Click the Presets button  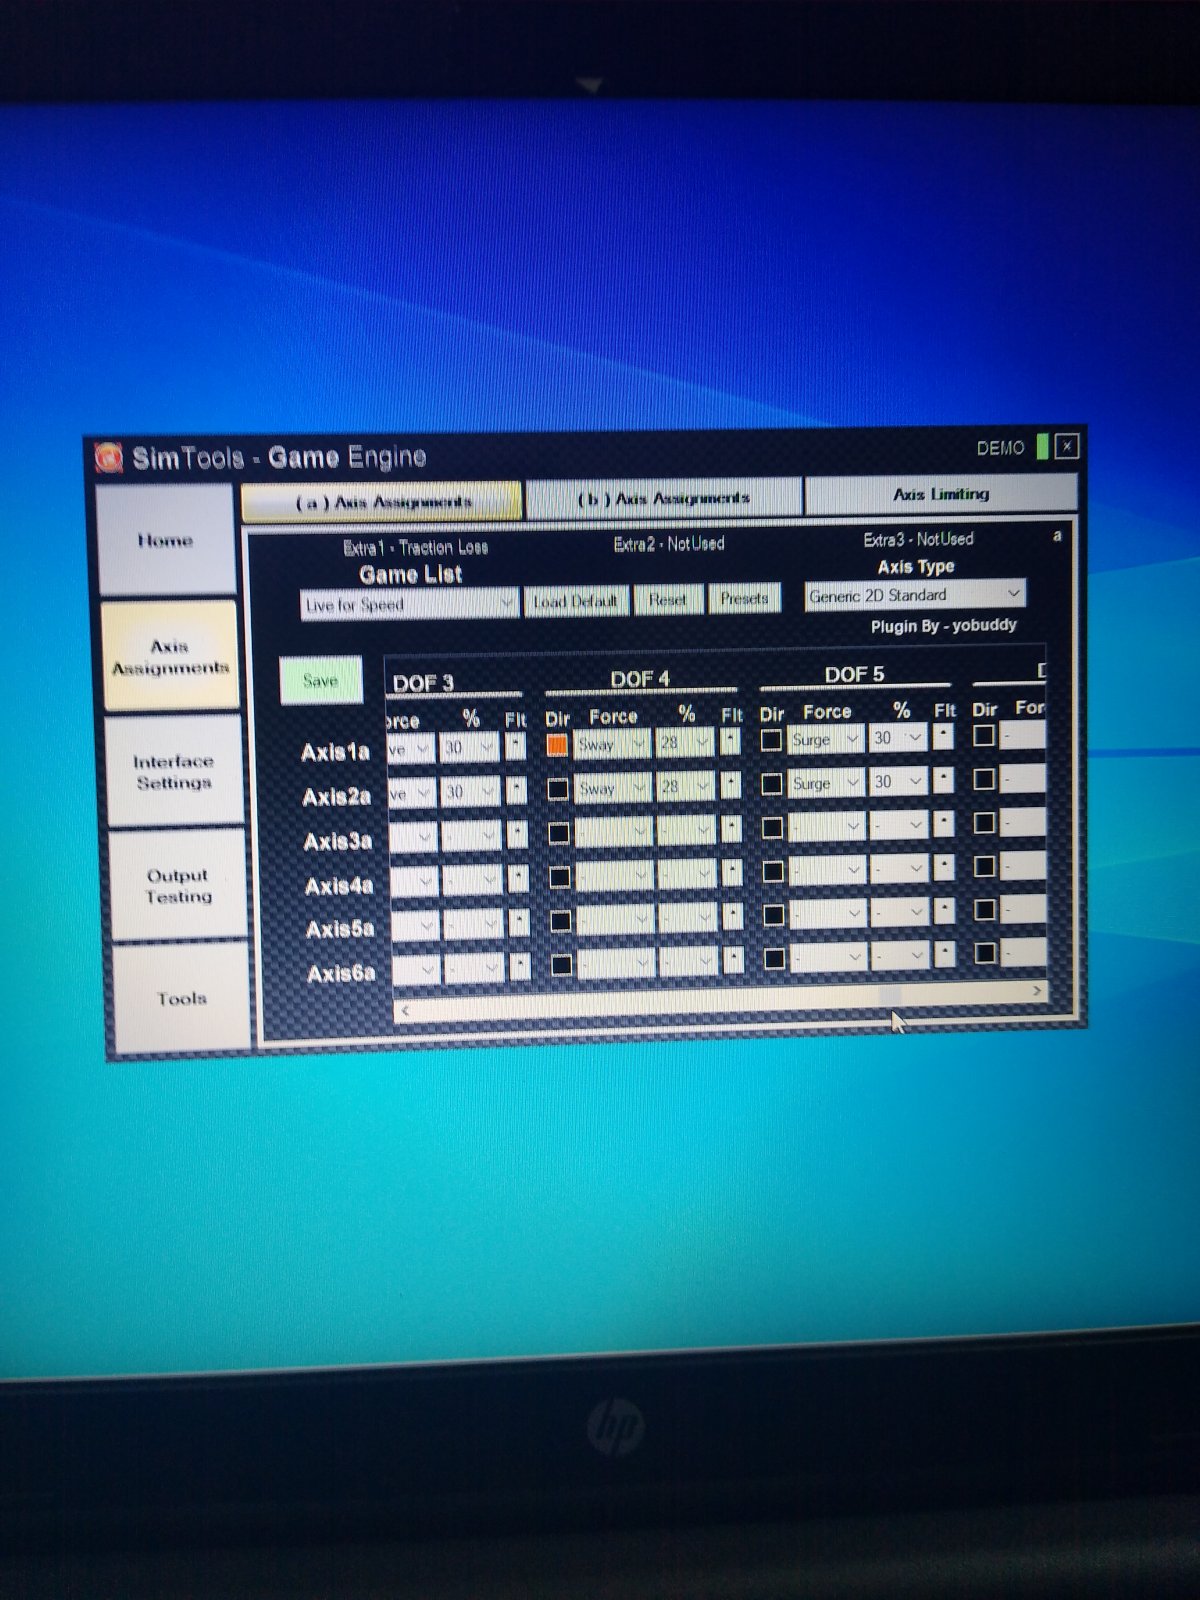pyautogui.click(x=744, y=599)
